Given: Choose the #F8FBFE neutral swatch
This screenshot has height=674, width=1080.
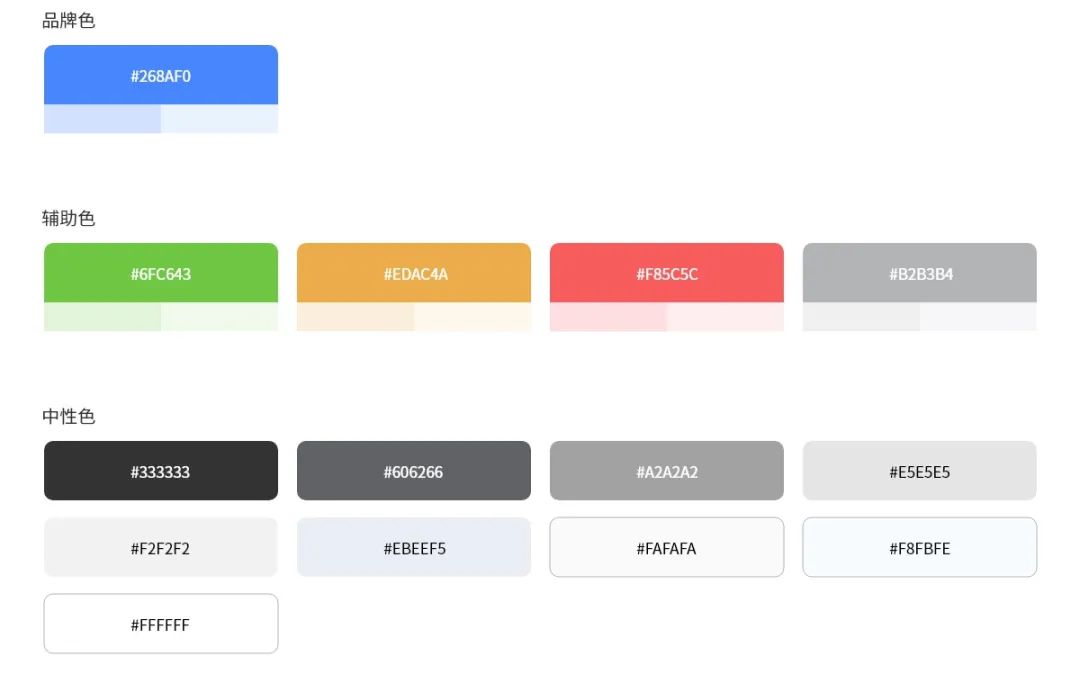Looking at the screenshot, I should point(920,548).
